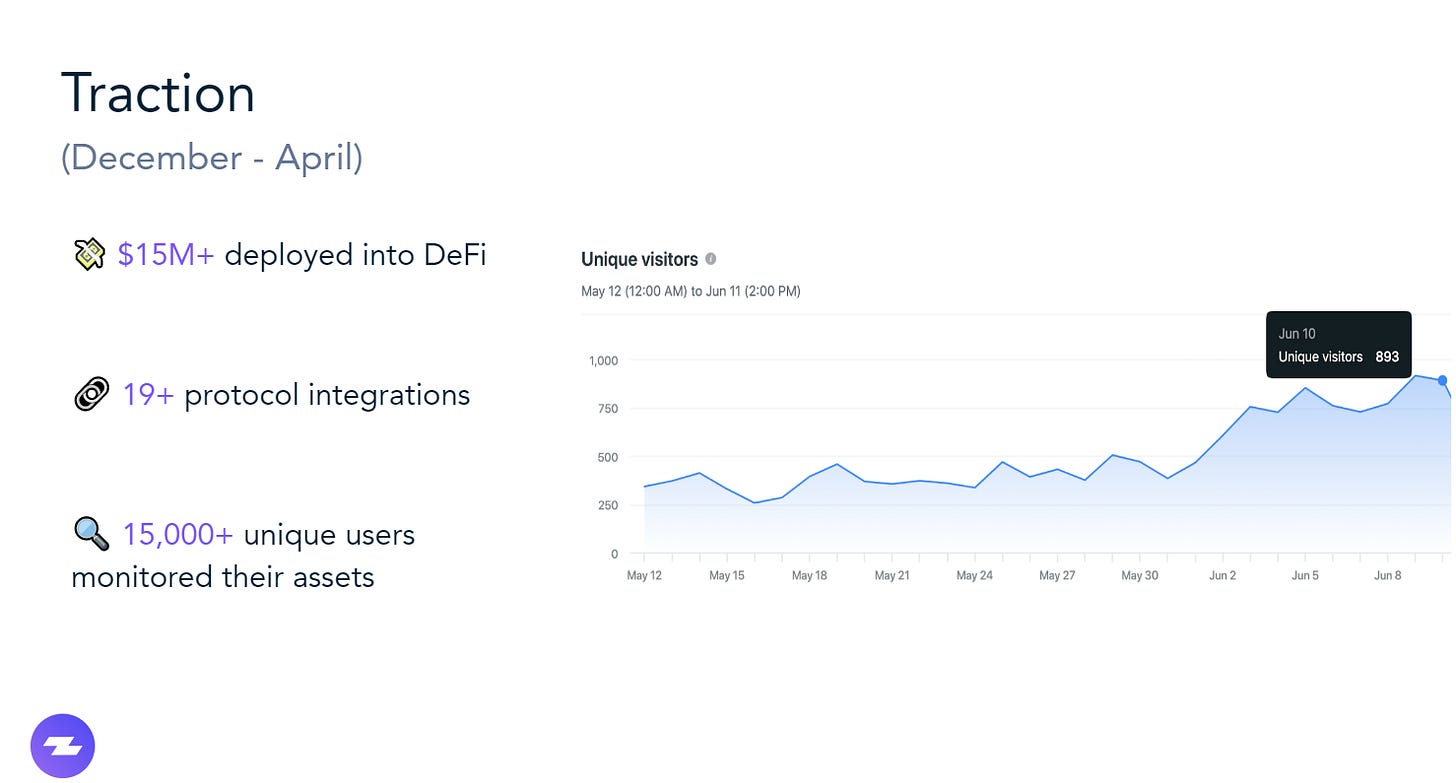Screen dimensions: 1456x783
Task: Click the money emoji next to $15M+
Action: (x=90, y=255)
